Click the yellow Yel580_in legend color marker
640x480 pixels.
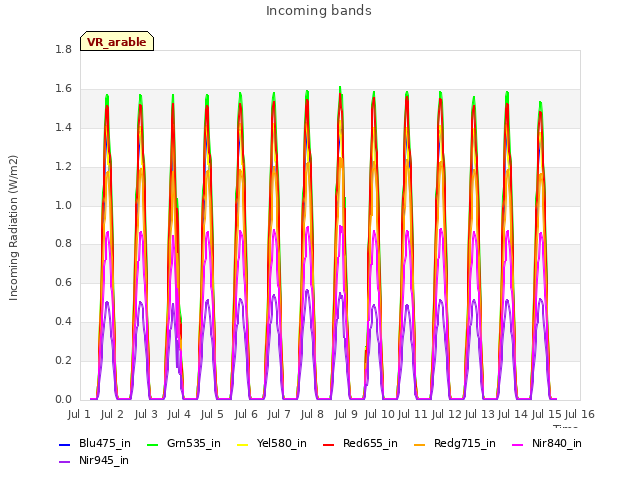click(x=242, y=444)
